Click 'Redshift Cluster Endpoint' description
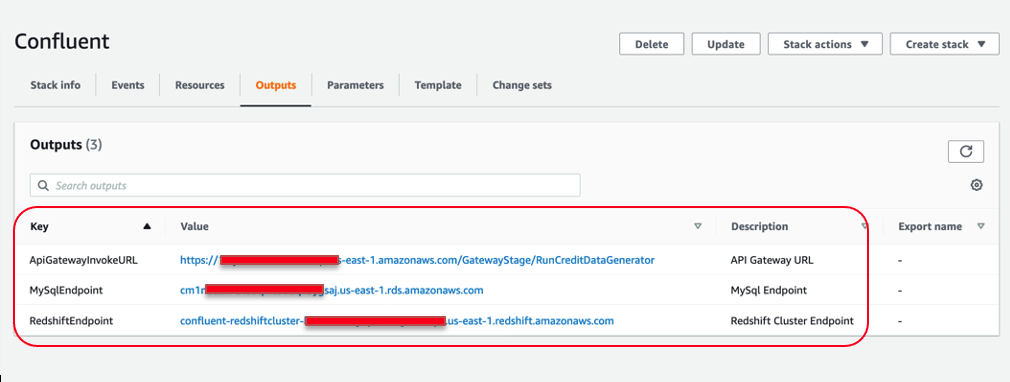Viewport: 1010px width, 382px height. [x=792, y=321]
